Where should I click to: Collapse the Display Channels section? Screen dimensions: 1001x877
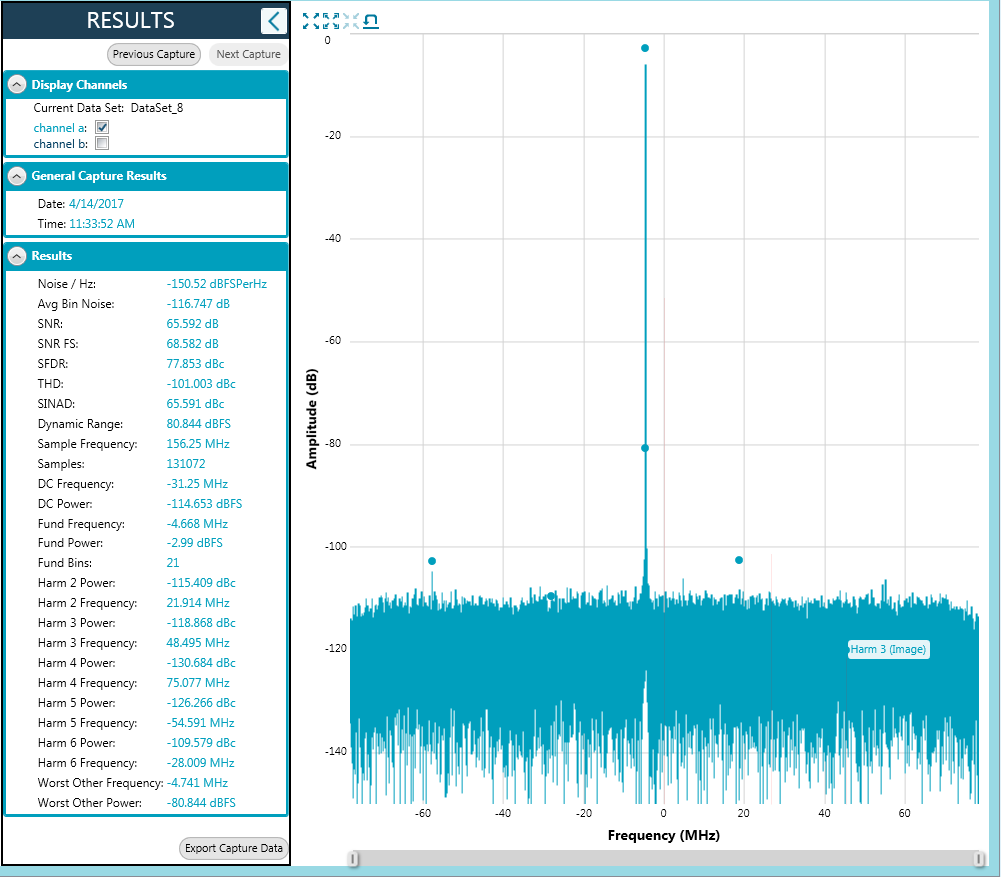pyautogui.click(x=17, y=85)
